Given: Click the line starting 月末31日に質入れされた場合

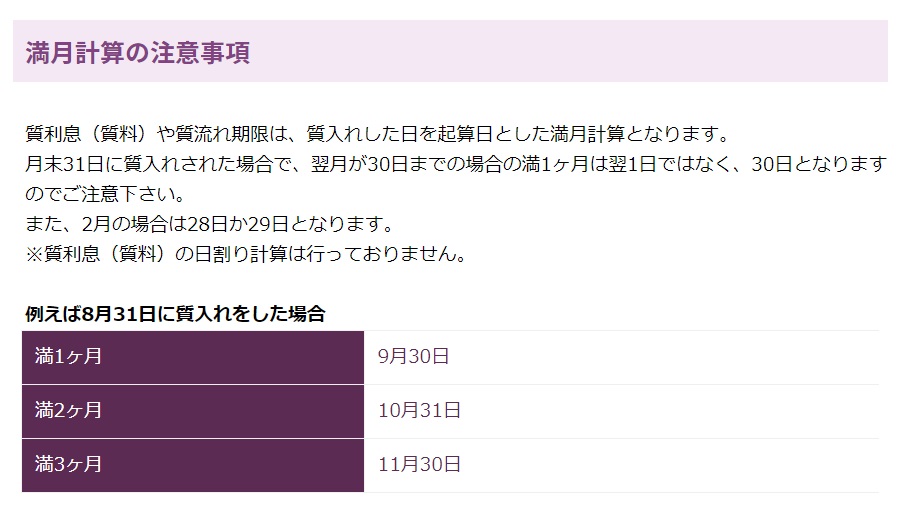Looking at the screenshot, I should pyautogui.click(x=456, y=164).
